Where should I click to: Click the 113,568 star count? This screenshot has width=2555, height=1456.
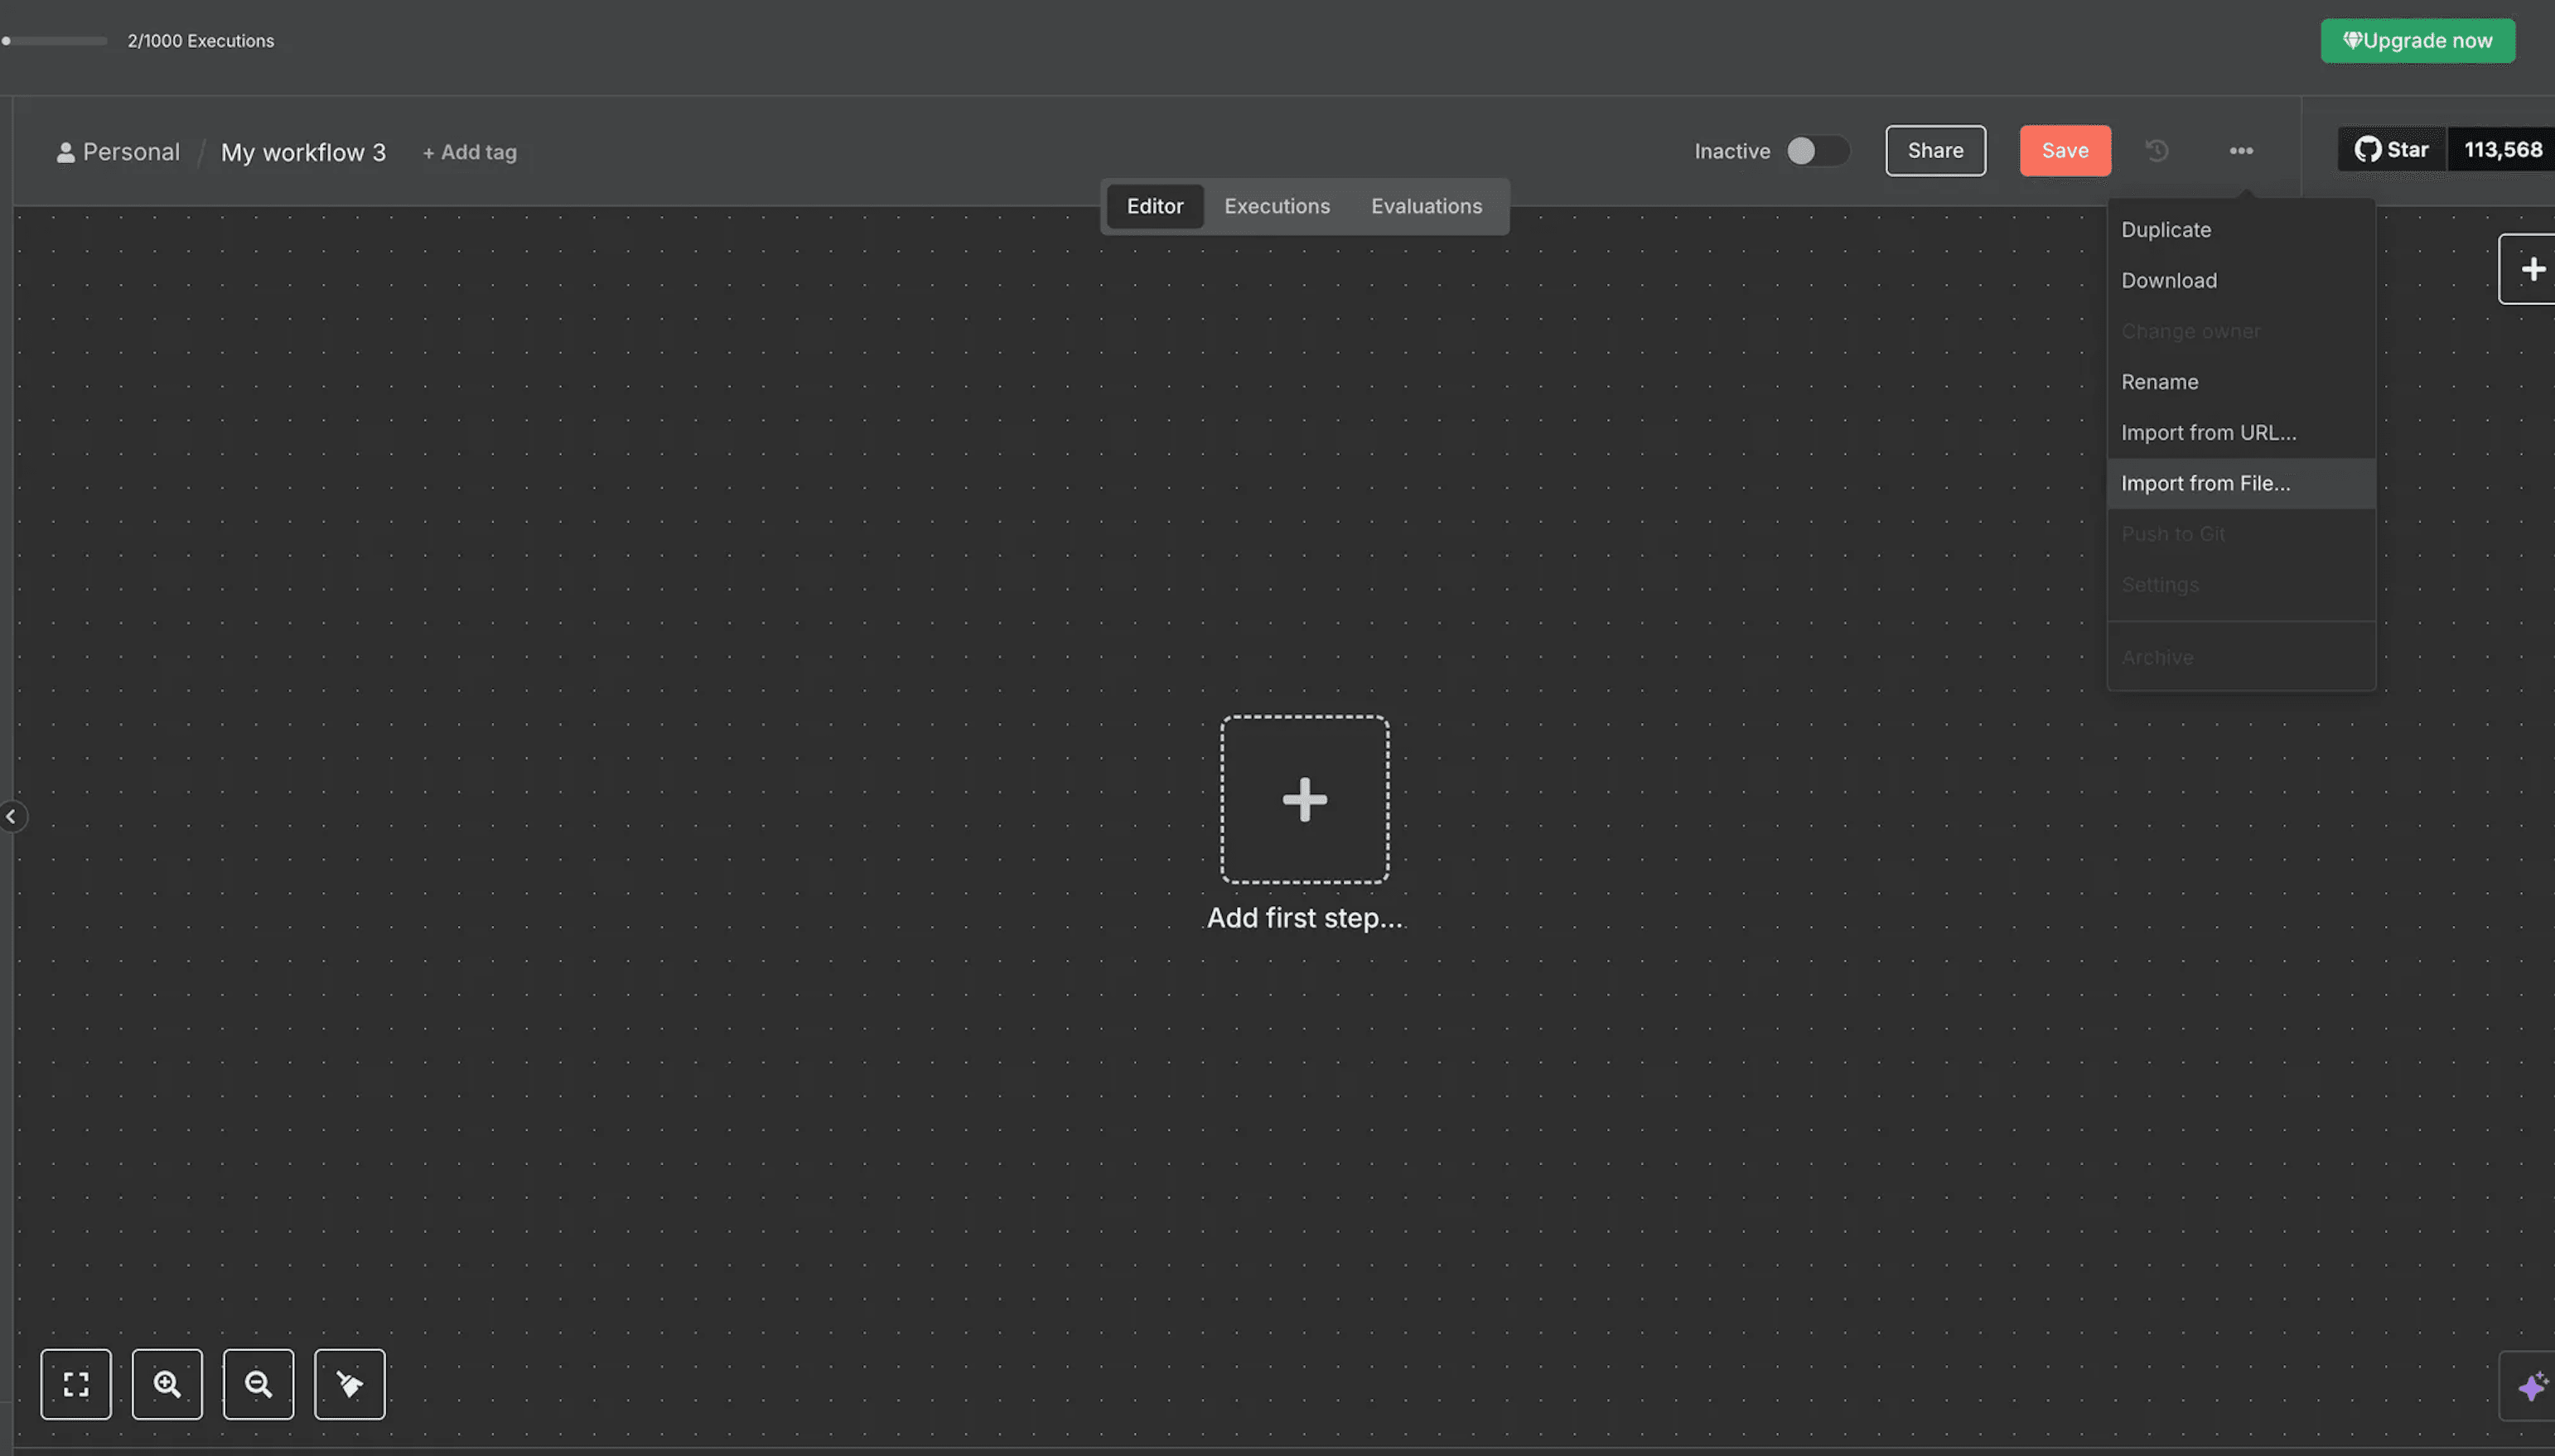[2502, 150]
